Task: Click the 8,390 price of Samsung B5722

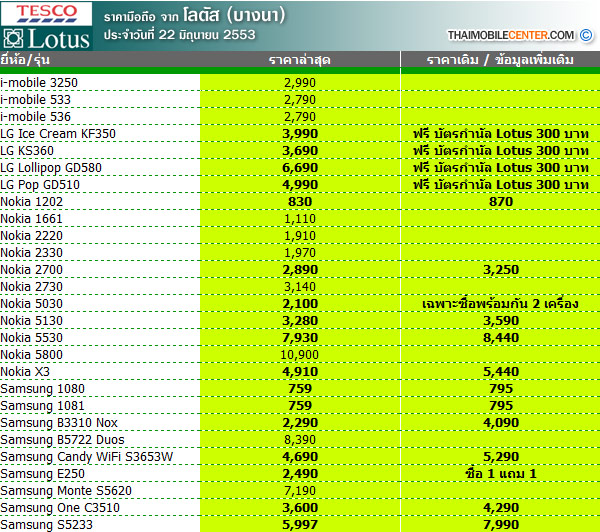Action: pyautogui.click(x=300, y=439)
